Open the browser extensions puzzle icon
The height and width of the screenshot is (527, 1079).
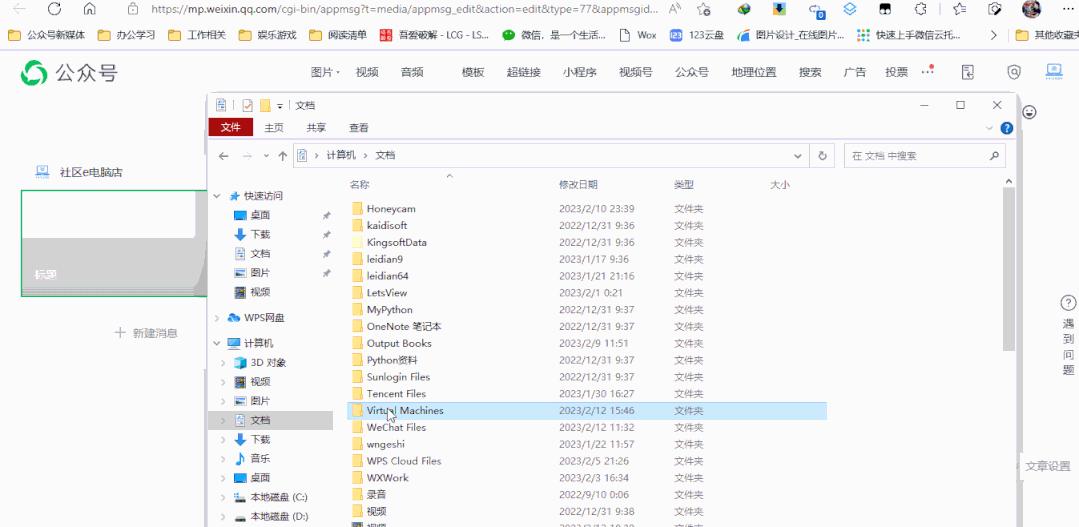[x=921, y=9]
